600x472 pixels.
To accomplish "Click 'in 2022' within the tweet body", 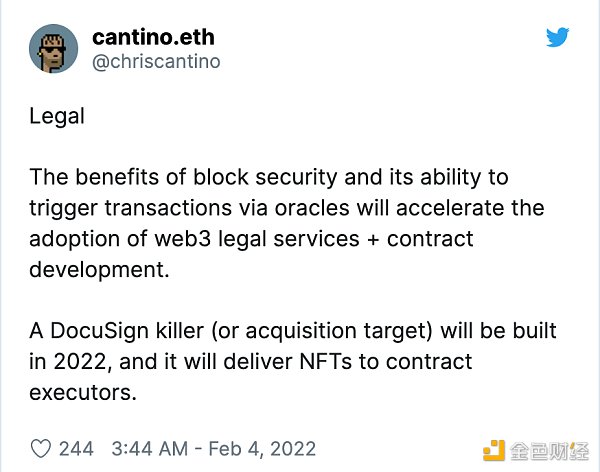I will 70,362.
